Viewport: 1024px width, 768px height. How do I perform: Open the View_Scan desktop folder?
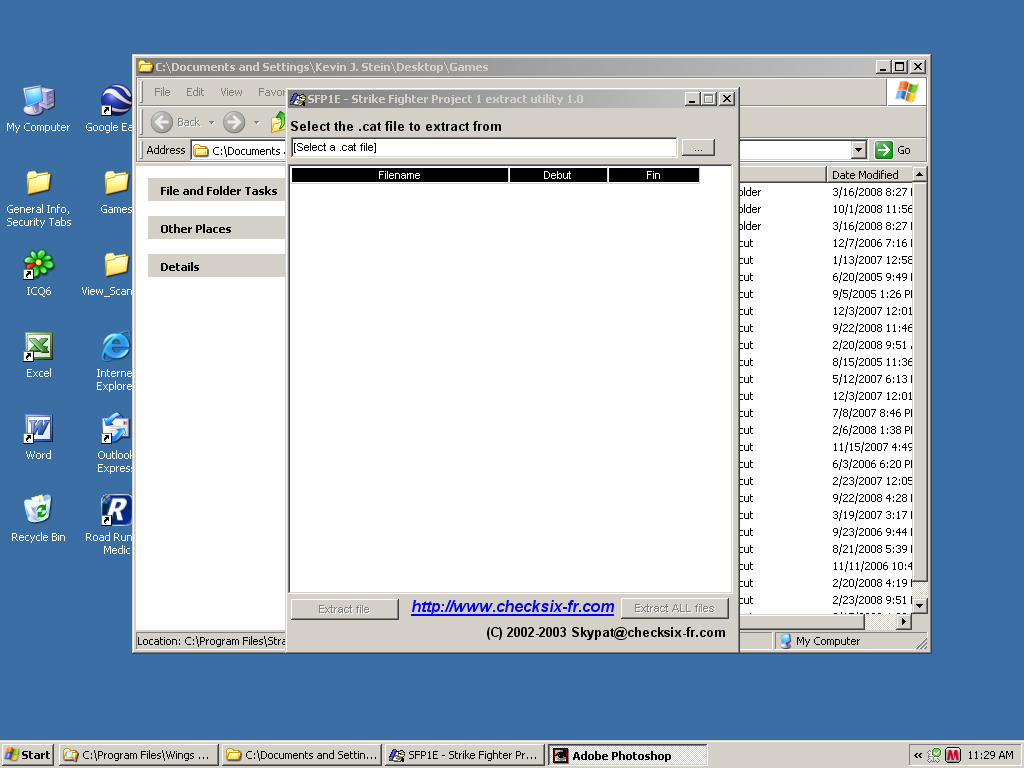pyautogui.click(x=107, y=274)
